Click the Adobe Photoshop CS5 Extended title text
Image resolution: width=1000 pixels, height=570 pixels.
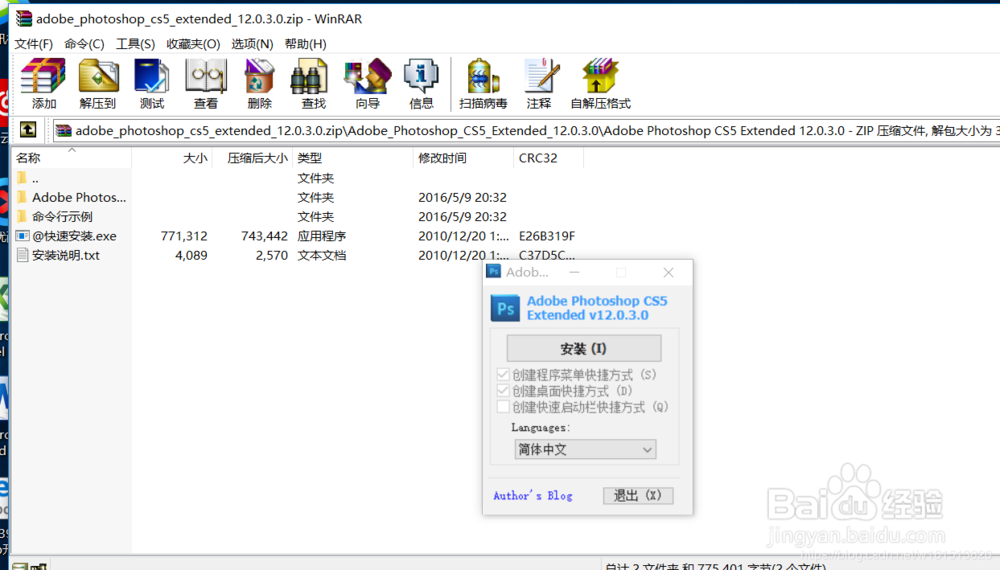pos(597,308)
